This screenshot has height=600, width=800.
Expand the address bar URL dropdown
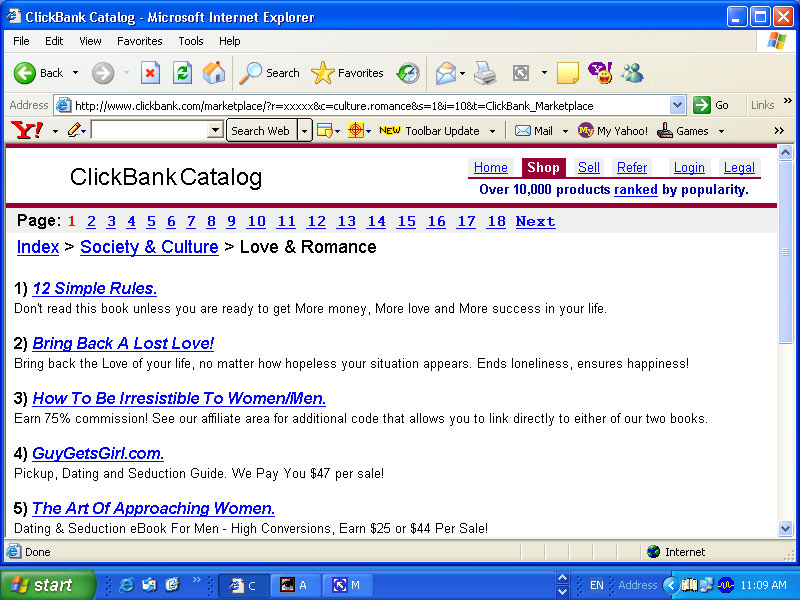677,105
